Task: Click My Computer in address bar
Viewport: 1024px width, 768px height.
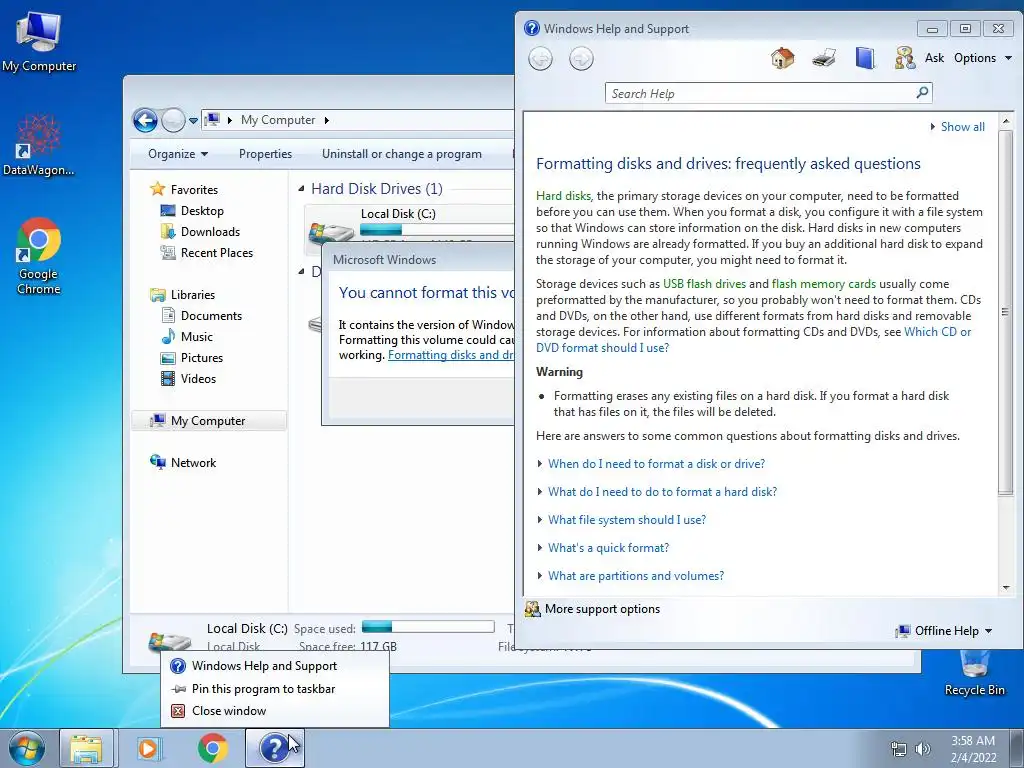Action: click(278, 120)
